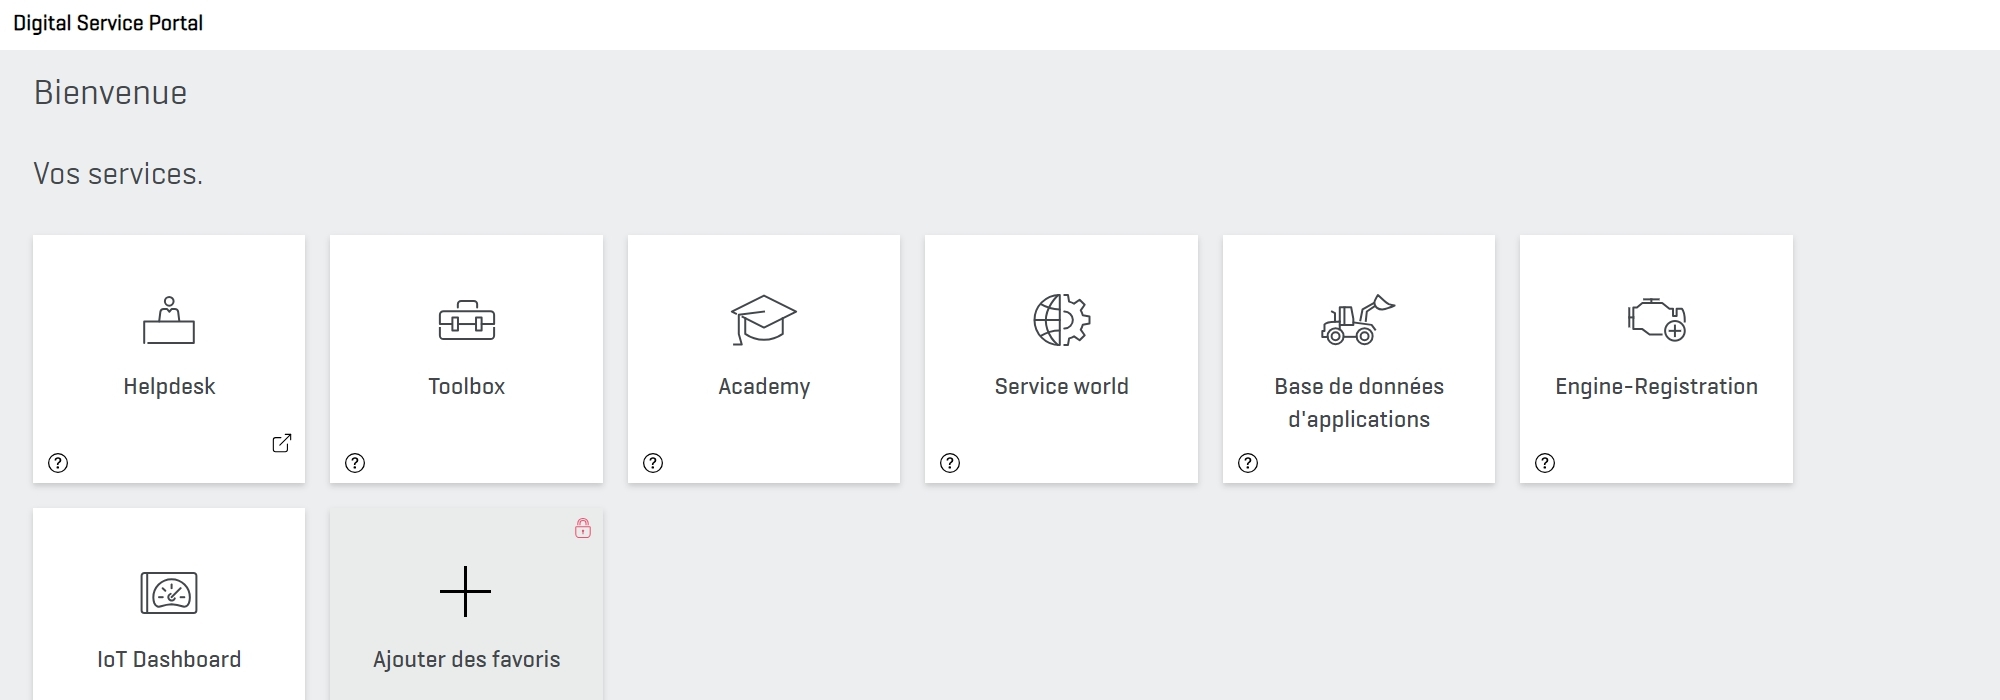Screen dimensions: 2000x700
Task: Open help on Base de données d'applications tile
Action: pyautogui.click(x=1248, y=463)
